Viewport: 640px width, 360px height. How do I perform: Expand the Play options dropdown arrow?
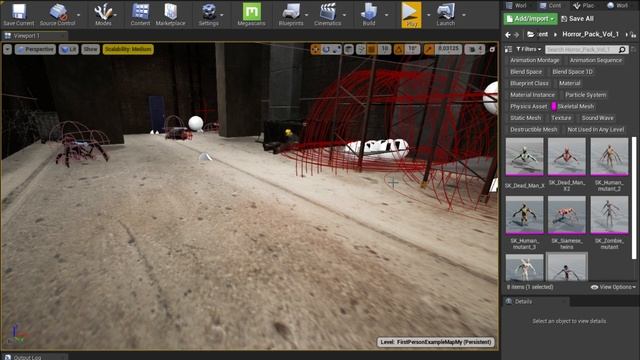point(428,15)
